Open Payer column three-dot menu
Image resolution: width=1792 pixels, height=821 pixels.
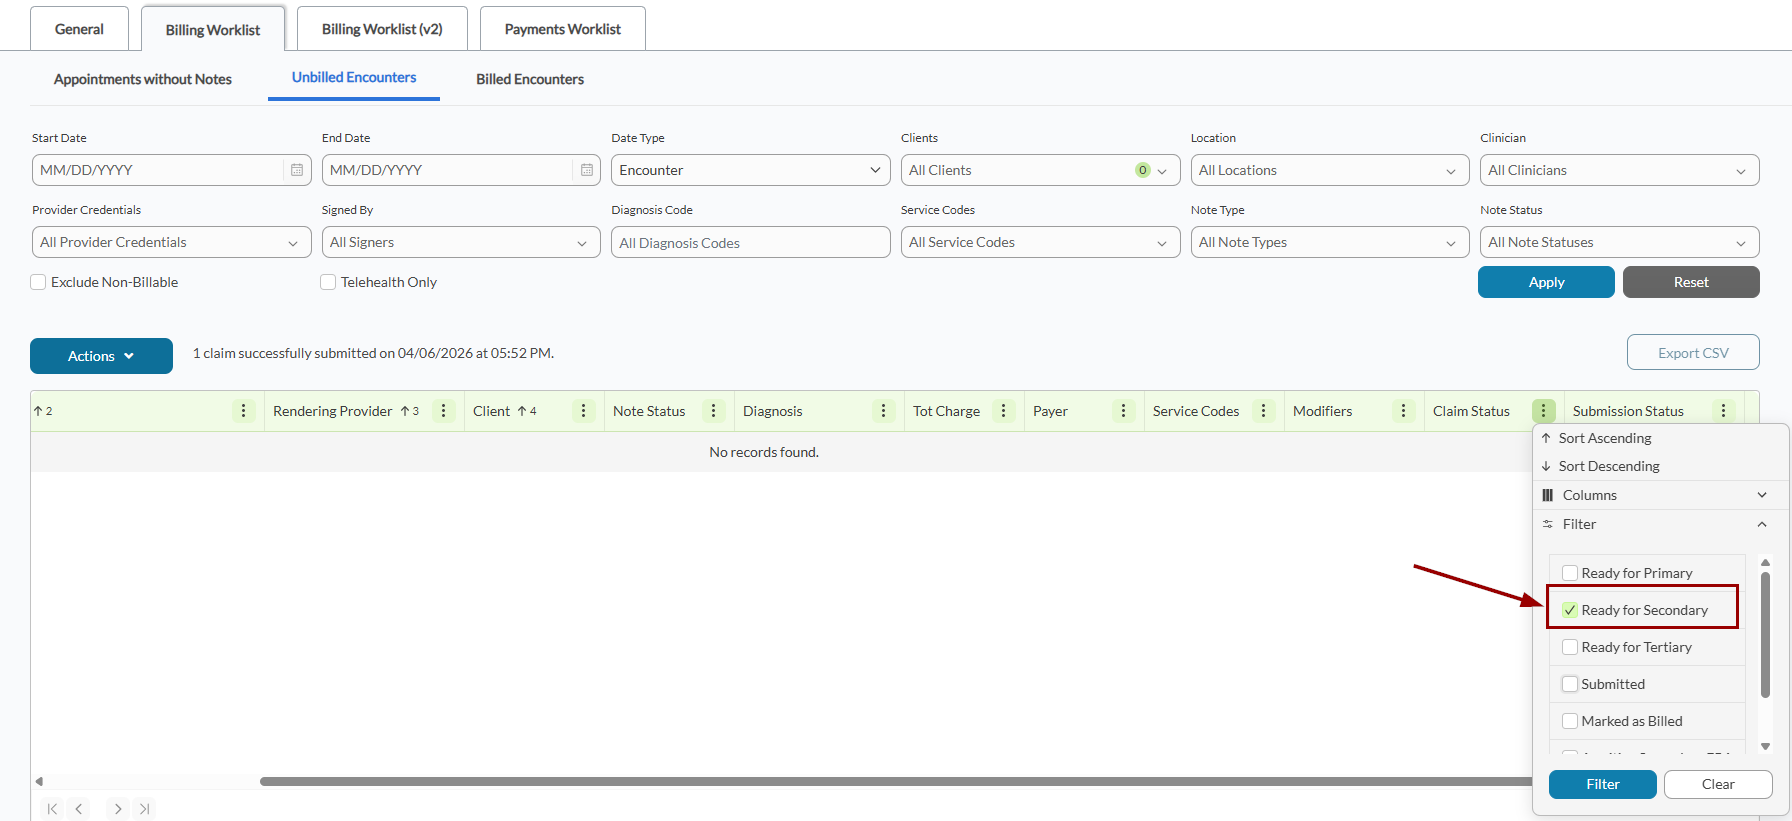(x=1124, y=411)
